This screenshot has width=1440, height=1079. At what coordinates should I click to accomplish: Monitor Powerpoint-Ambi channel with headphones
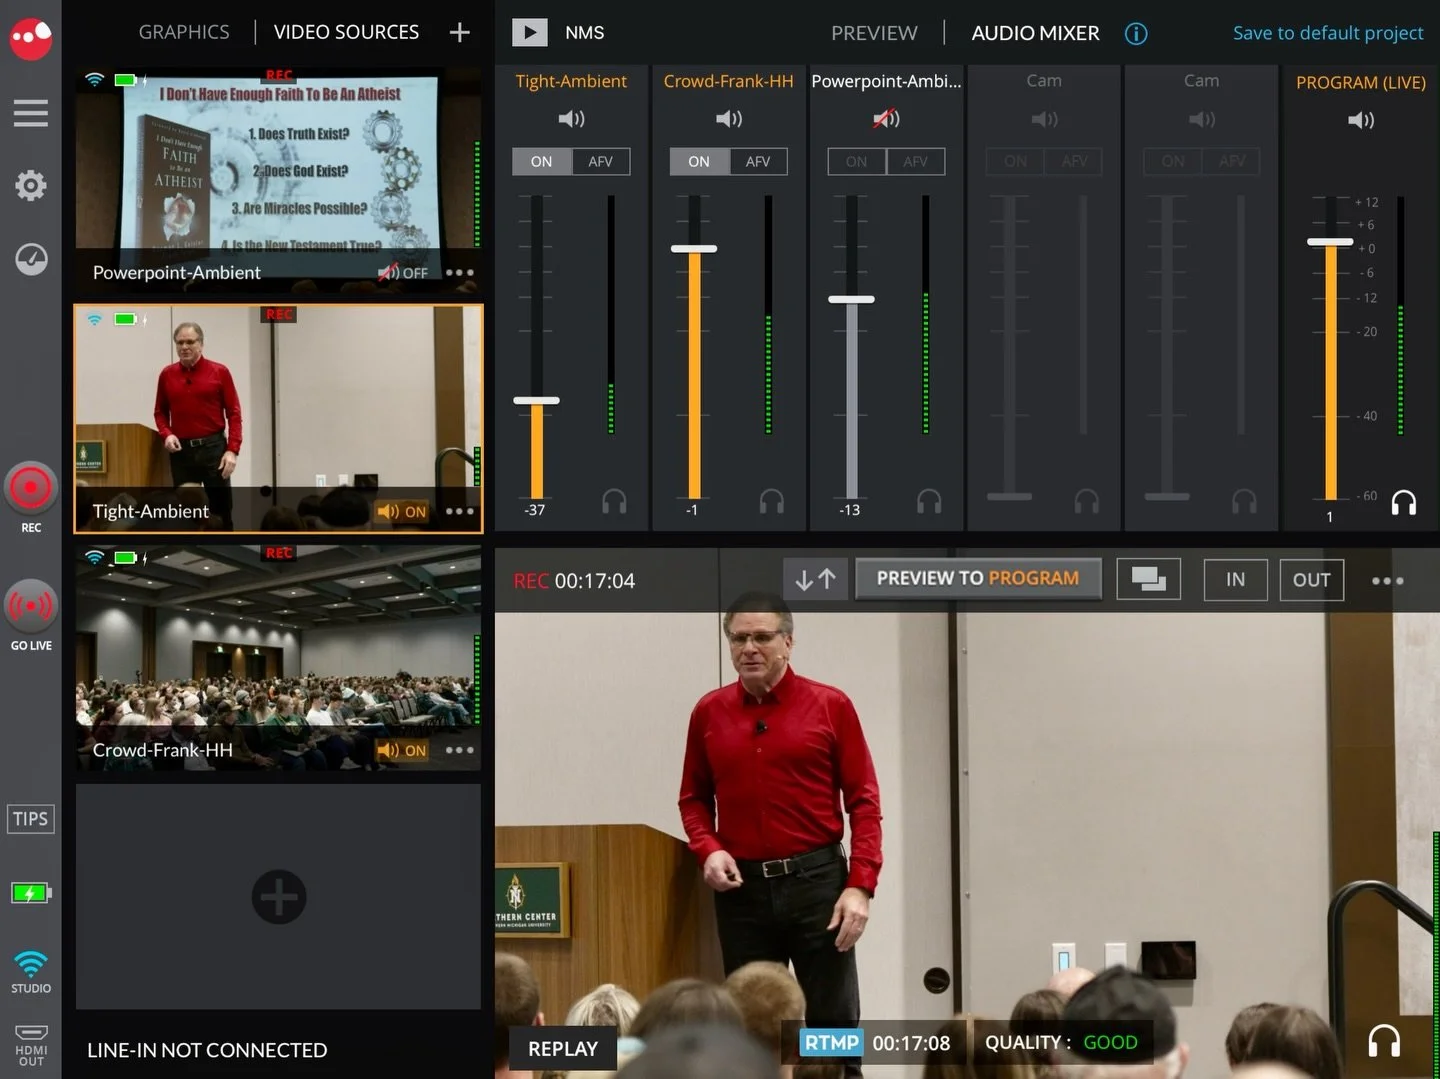(929, 501)
